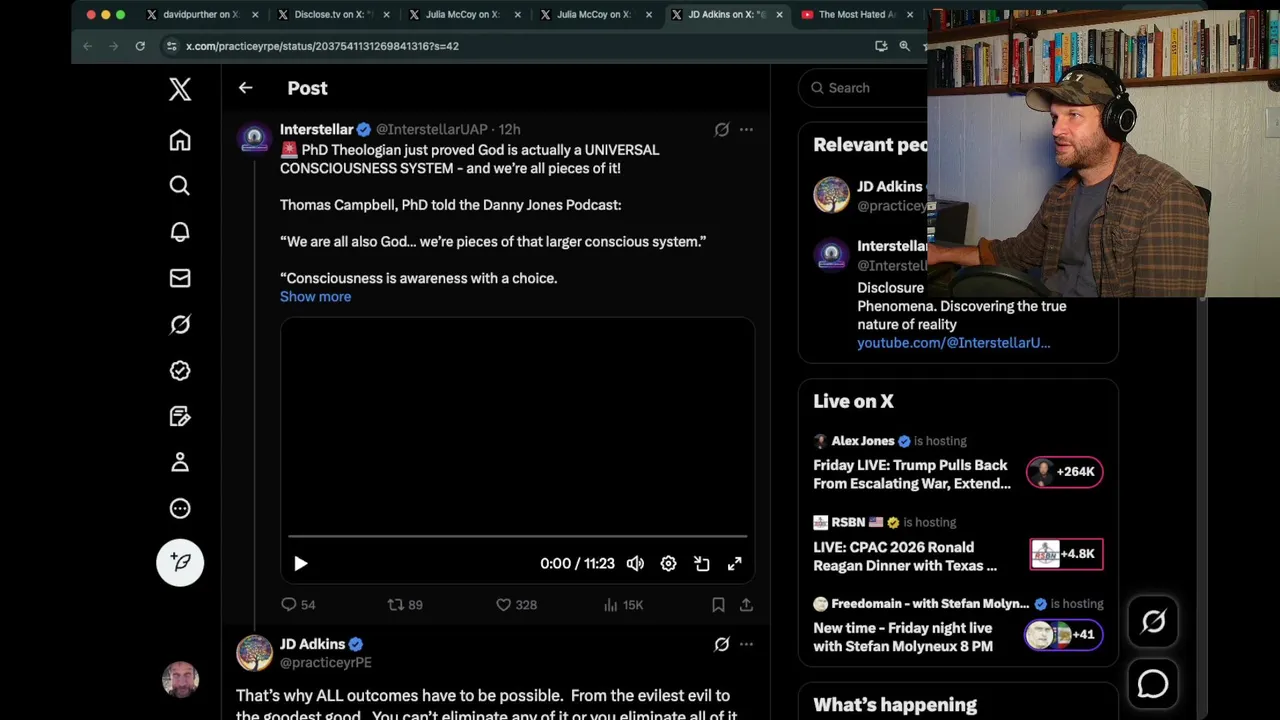The width and height of the screenshot is (1280, 720).
Task: Go to Home in the sidebar
Action: coord(180,140)
